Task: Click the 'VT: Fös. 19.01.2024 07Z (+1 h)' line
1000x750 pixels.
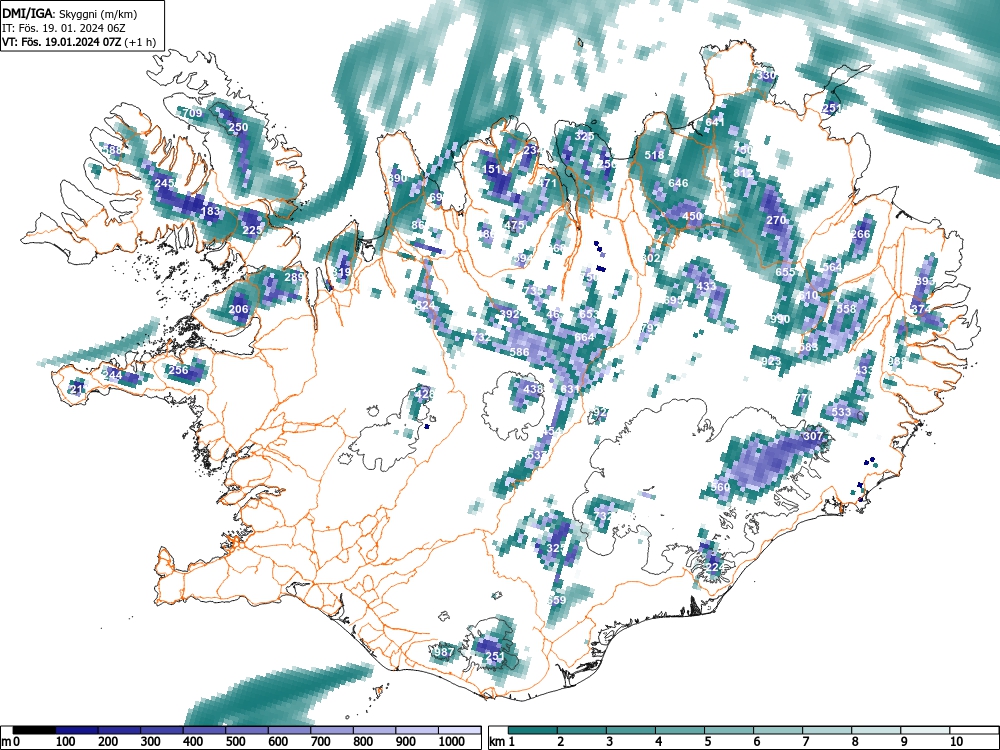Action: tap(79, 43)
